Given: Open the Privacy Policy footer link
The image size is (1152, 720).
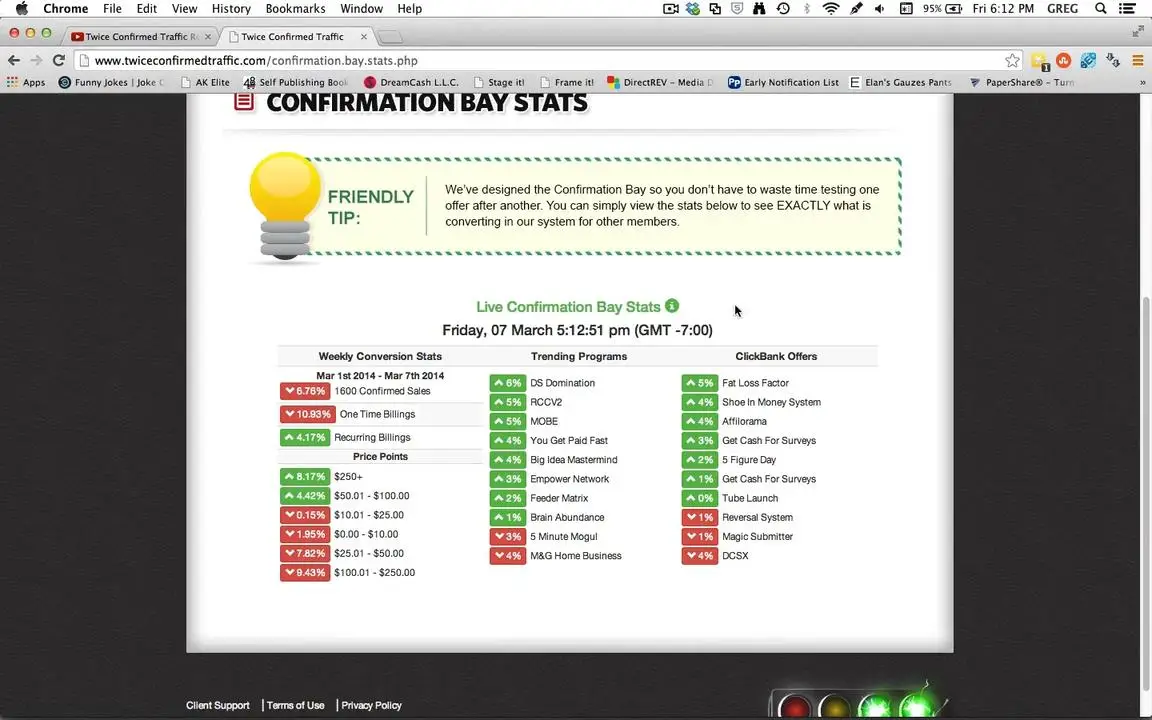Looking at the screenshot, I should pos(371,705).
